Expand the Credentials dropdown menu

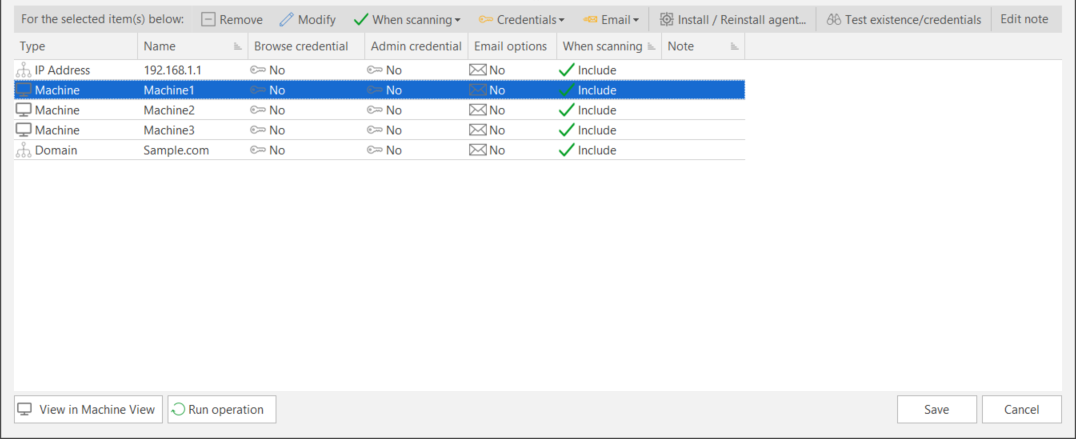pos(522,19)
